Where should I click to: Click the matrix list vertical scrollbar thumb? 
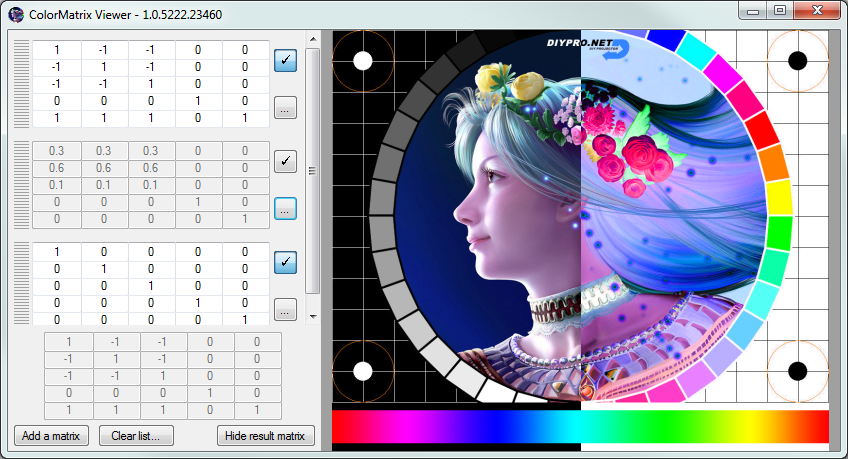[x=313, y=171]
